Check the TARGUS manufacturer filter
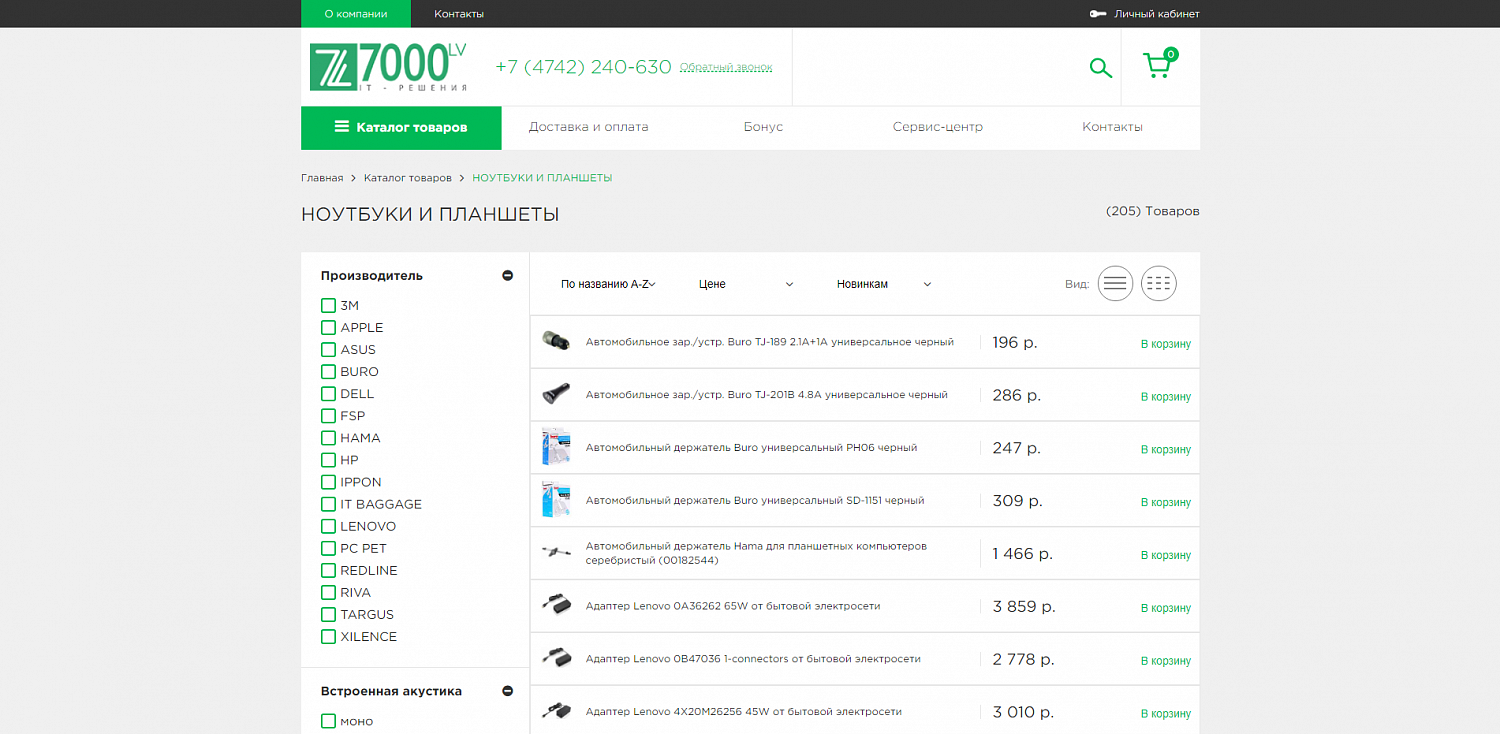This screenshot has height=734, width=1500. pos(328,614)
